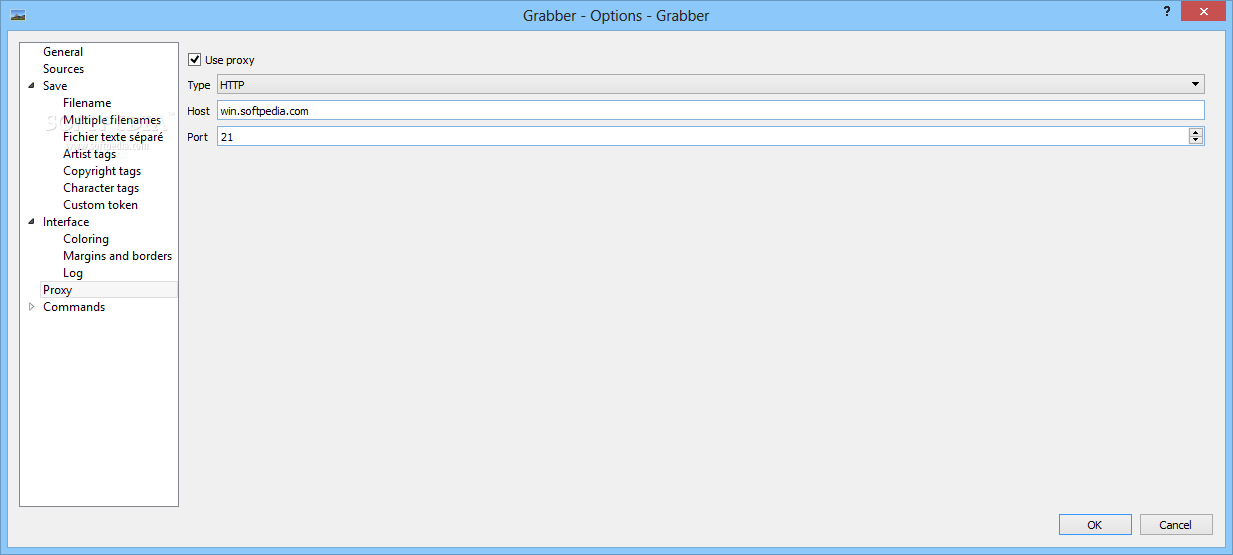This screenshot has width=1233, height=555.
Task: Collapse the Save tree node
Action: click(32, 86)
